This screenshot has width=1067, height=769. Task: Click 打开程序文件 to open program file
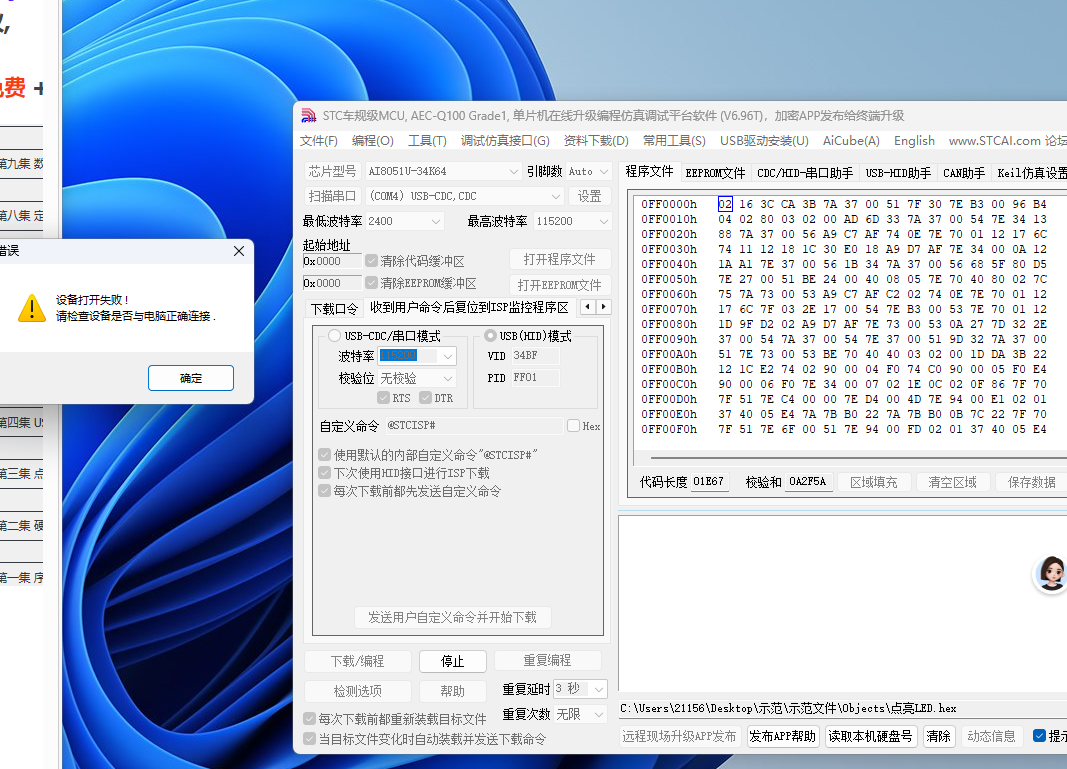click(x=560, y=257)
